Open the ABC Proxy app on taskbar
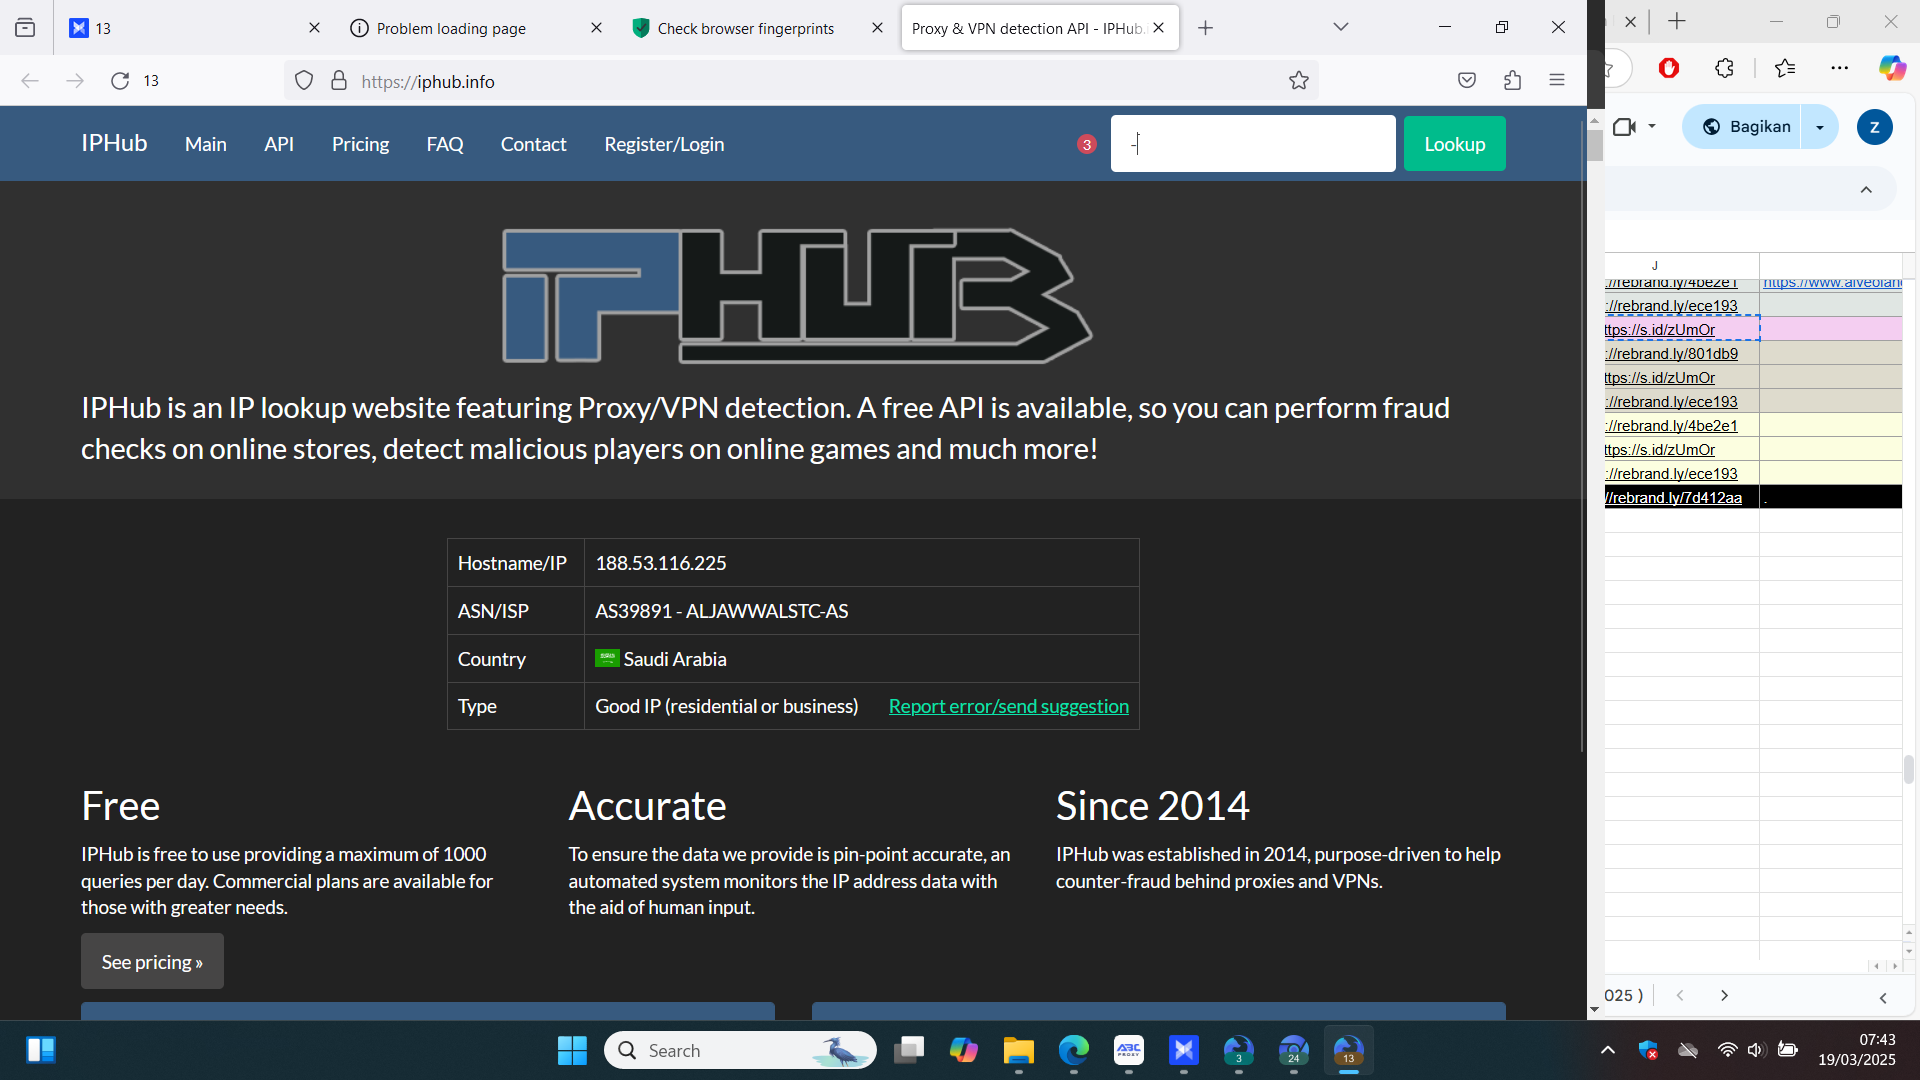Image resolution: width=1920 pixels, height=1080 pixels. click(x=1129, y=1050)
